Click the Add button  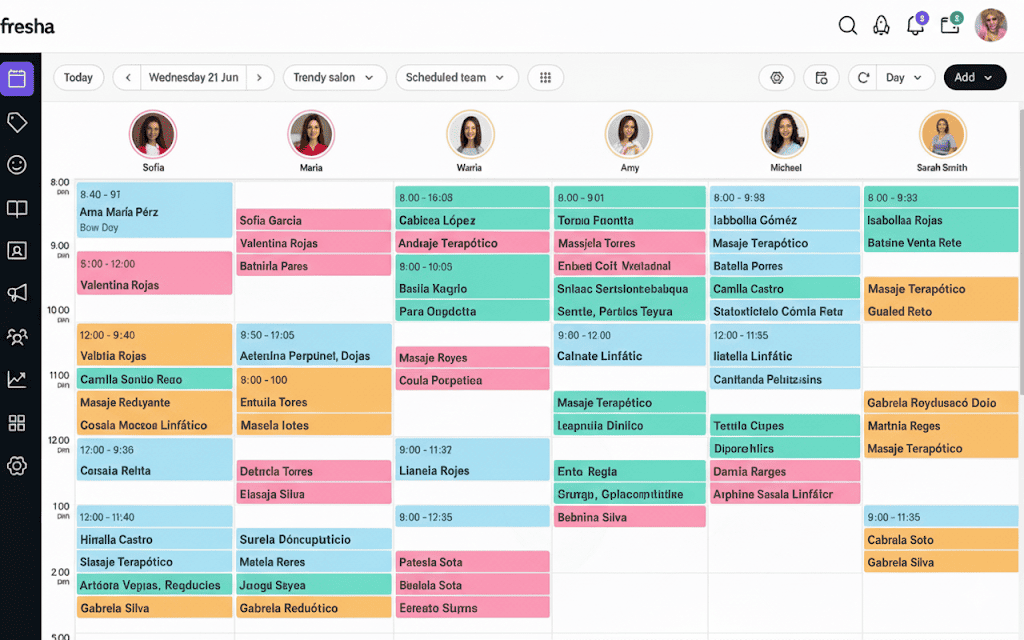tap(974, 78)
